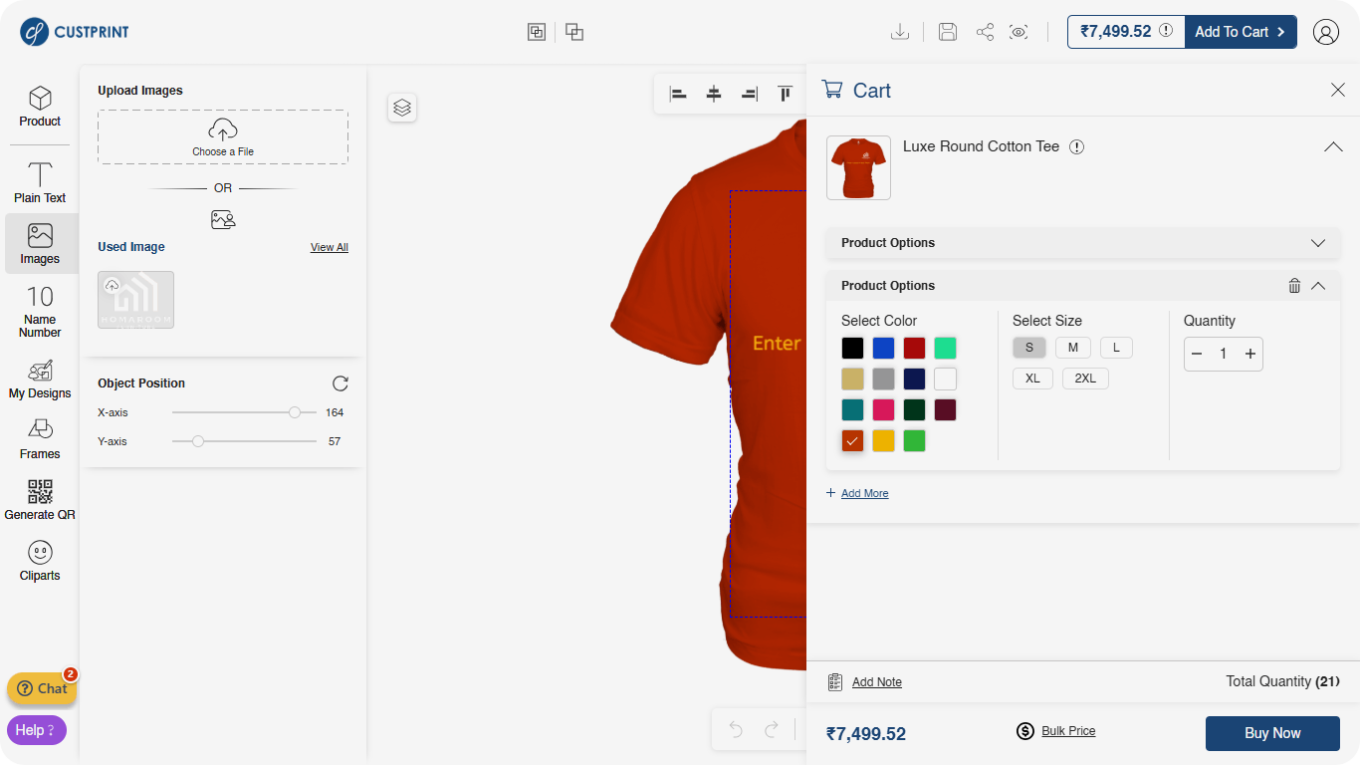
Task: Share the design
Action: pos(985,32)
